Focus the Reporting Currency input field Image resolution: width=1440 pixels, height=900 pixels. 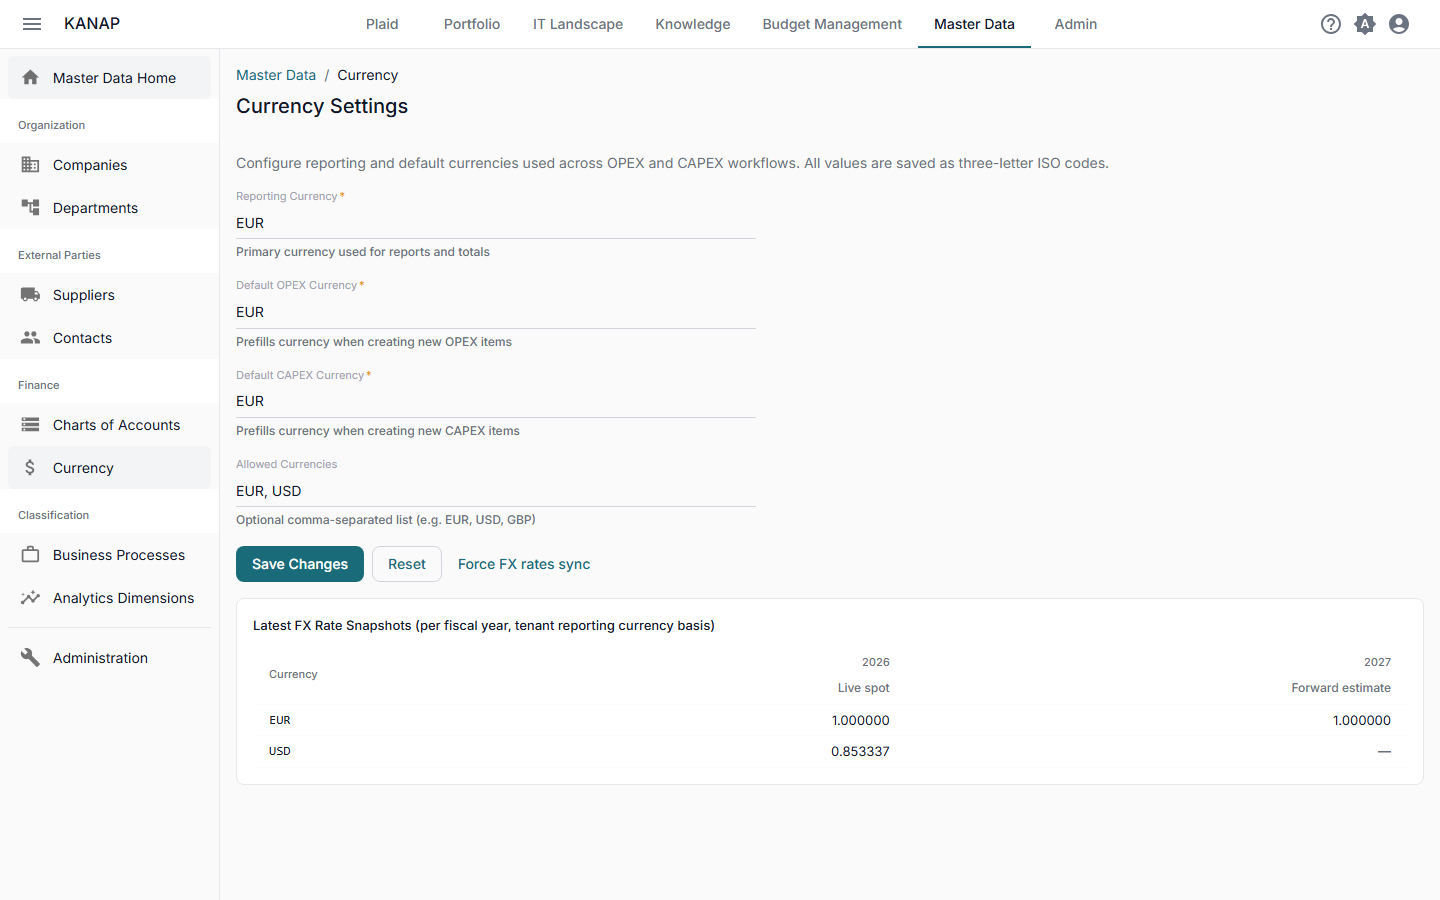496,223
